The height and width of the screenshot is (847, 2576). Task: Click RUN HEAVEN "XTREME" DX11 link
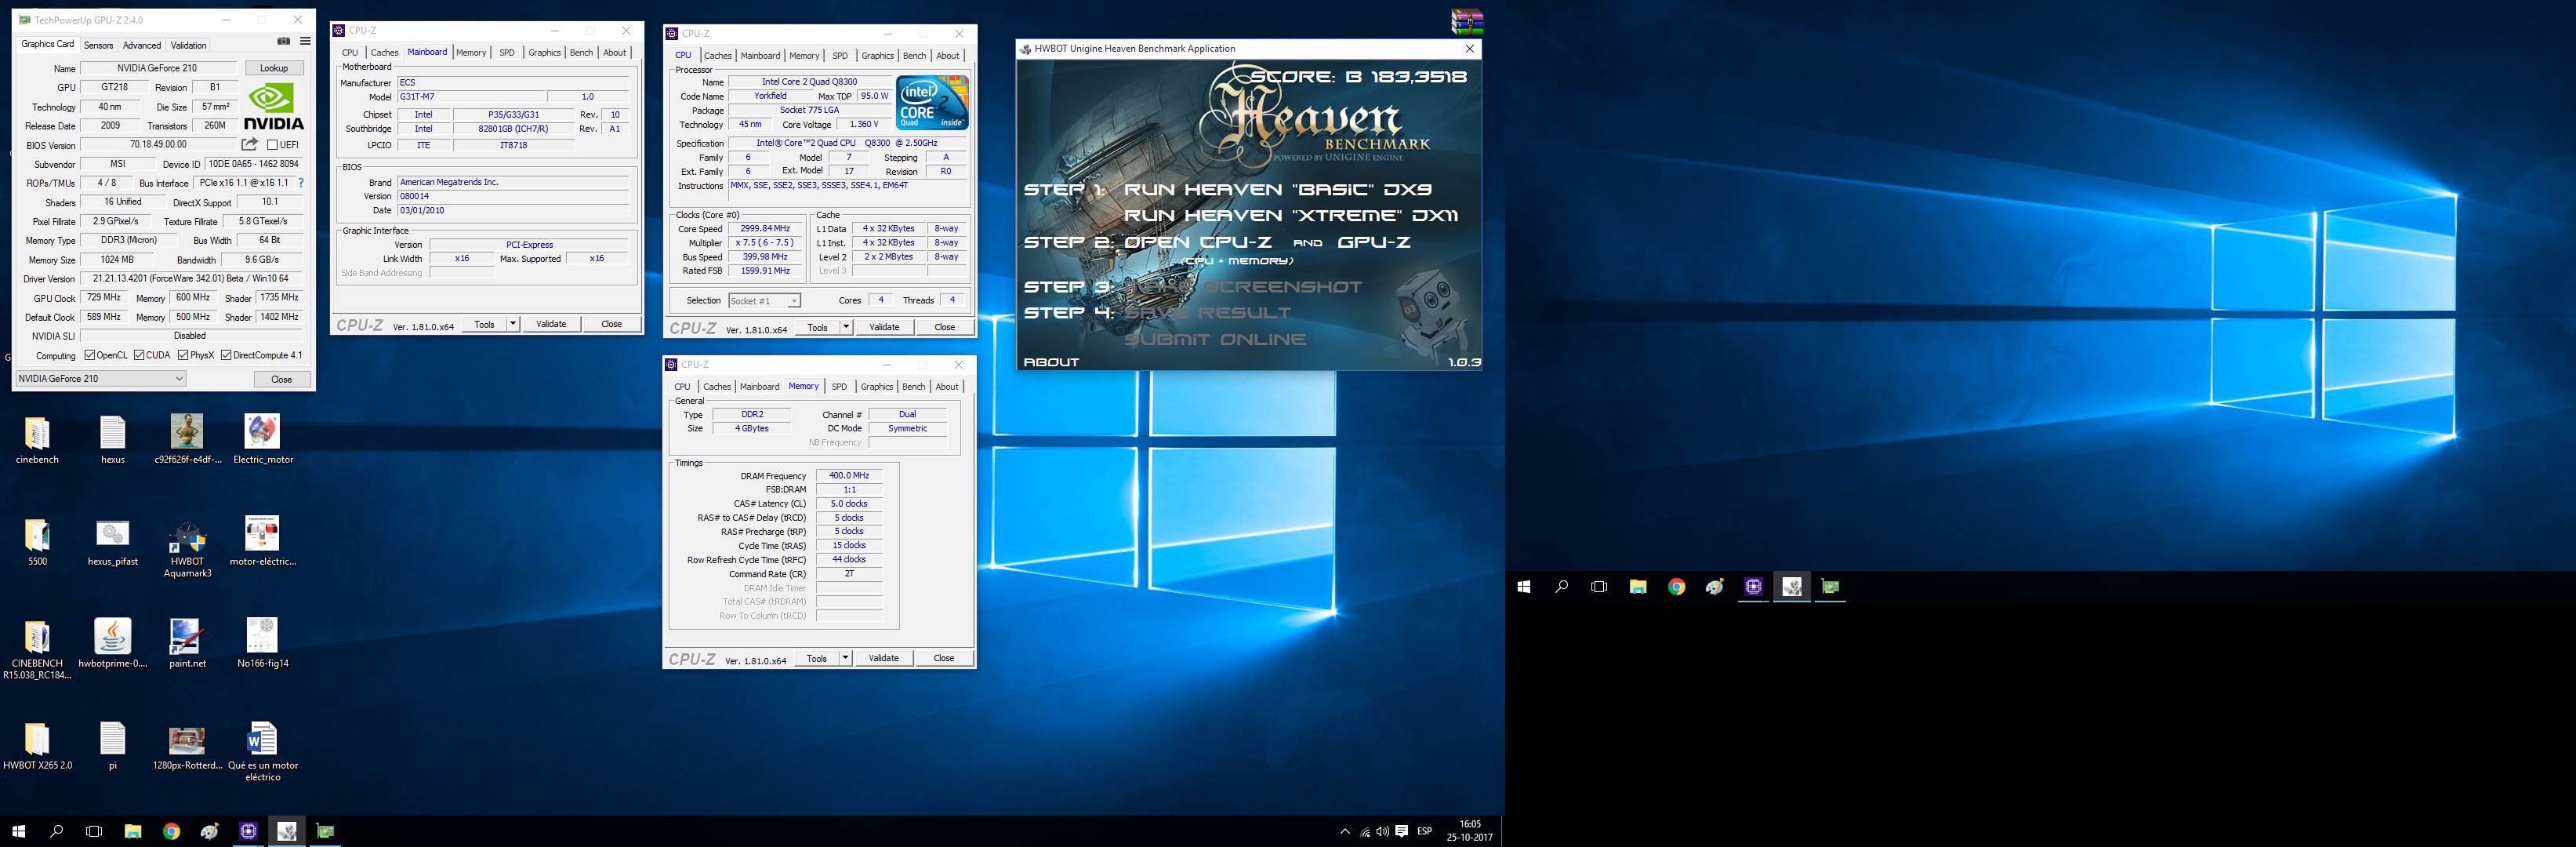pos(1291,215)
